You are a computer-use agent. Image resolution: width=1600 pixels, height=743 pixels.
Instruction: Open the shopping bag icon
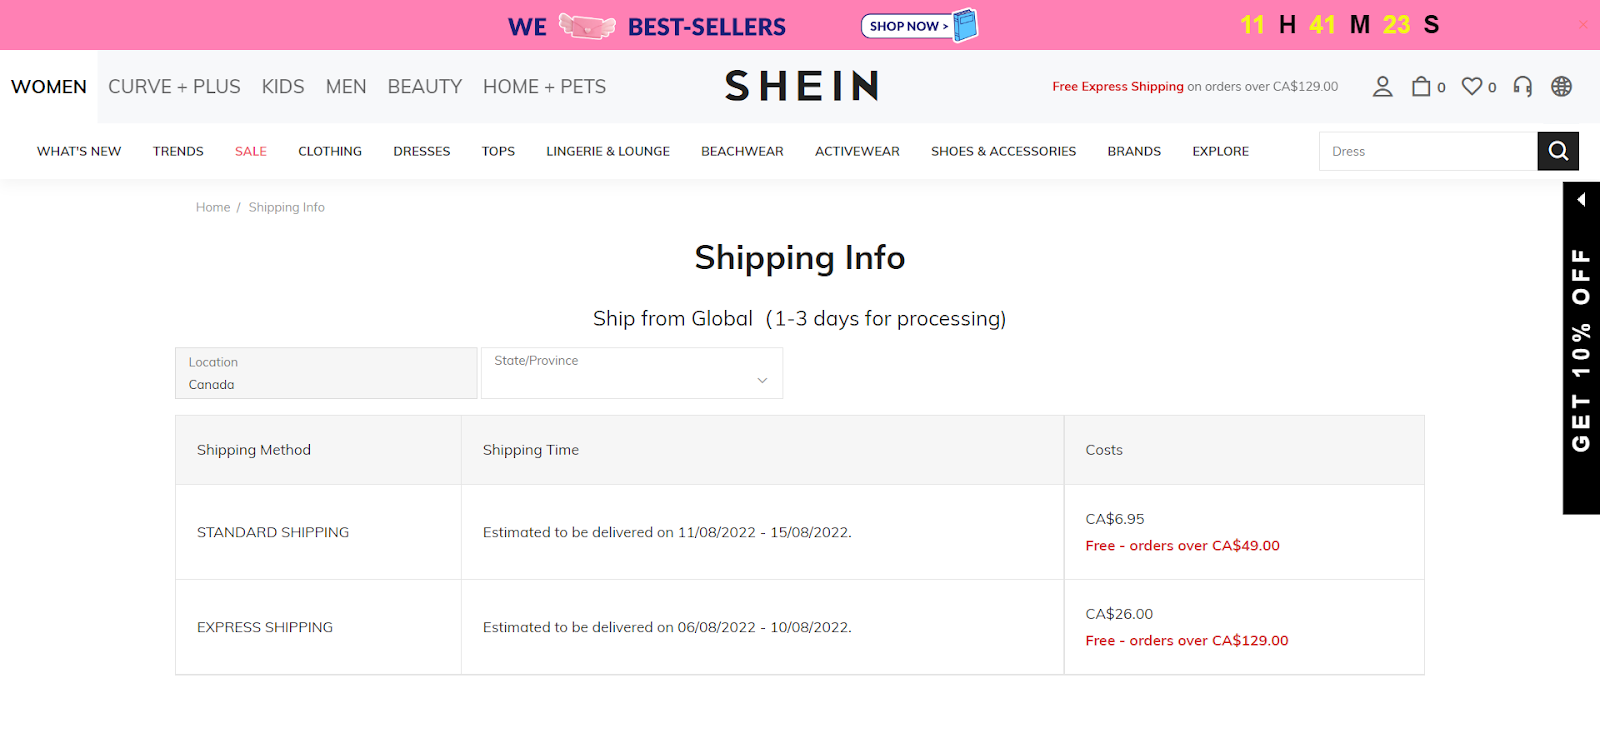(1421, 87)
